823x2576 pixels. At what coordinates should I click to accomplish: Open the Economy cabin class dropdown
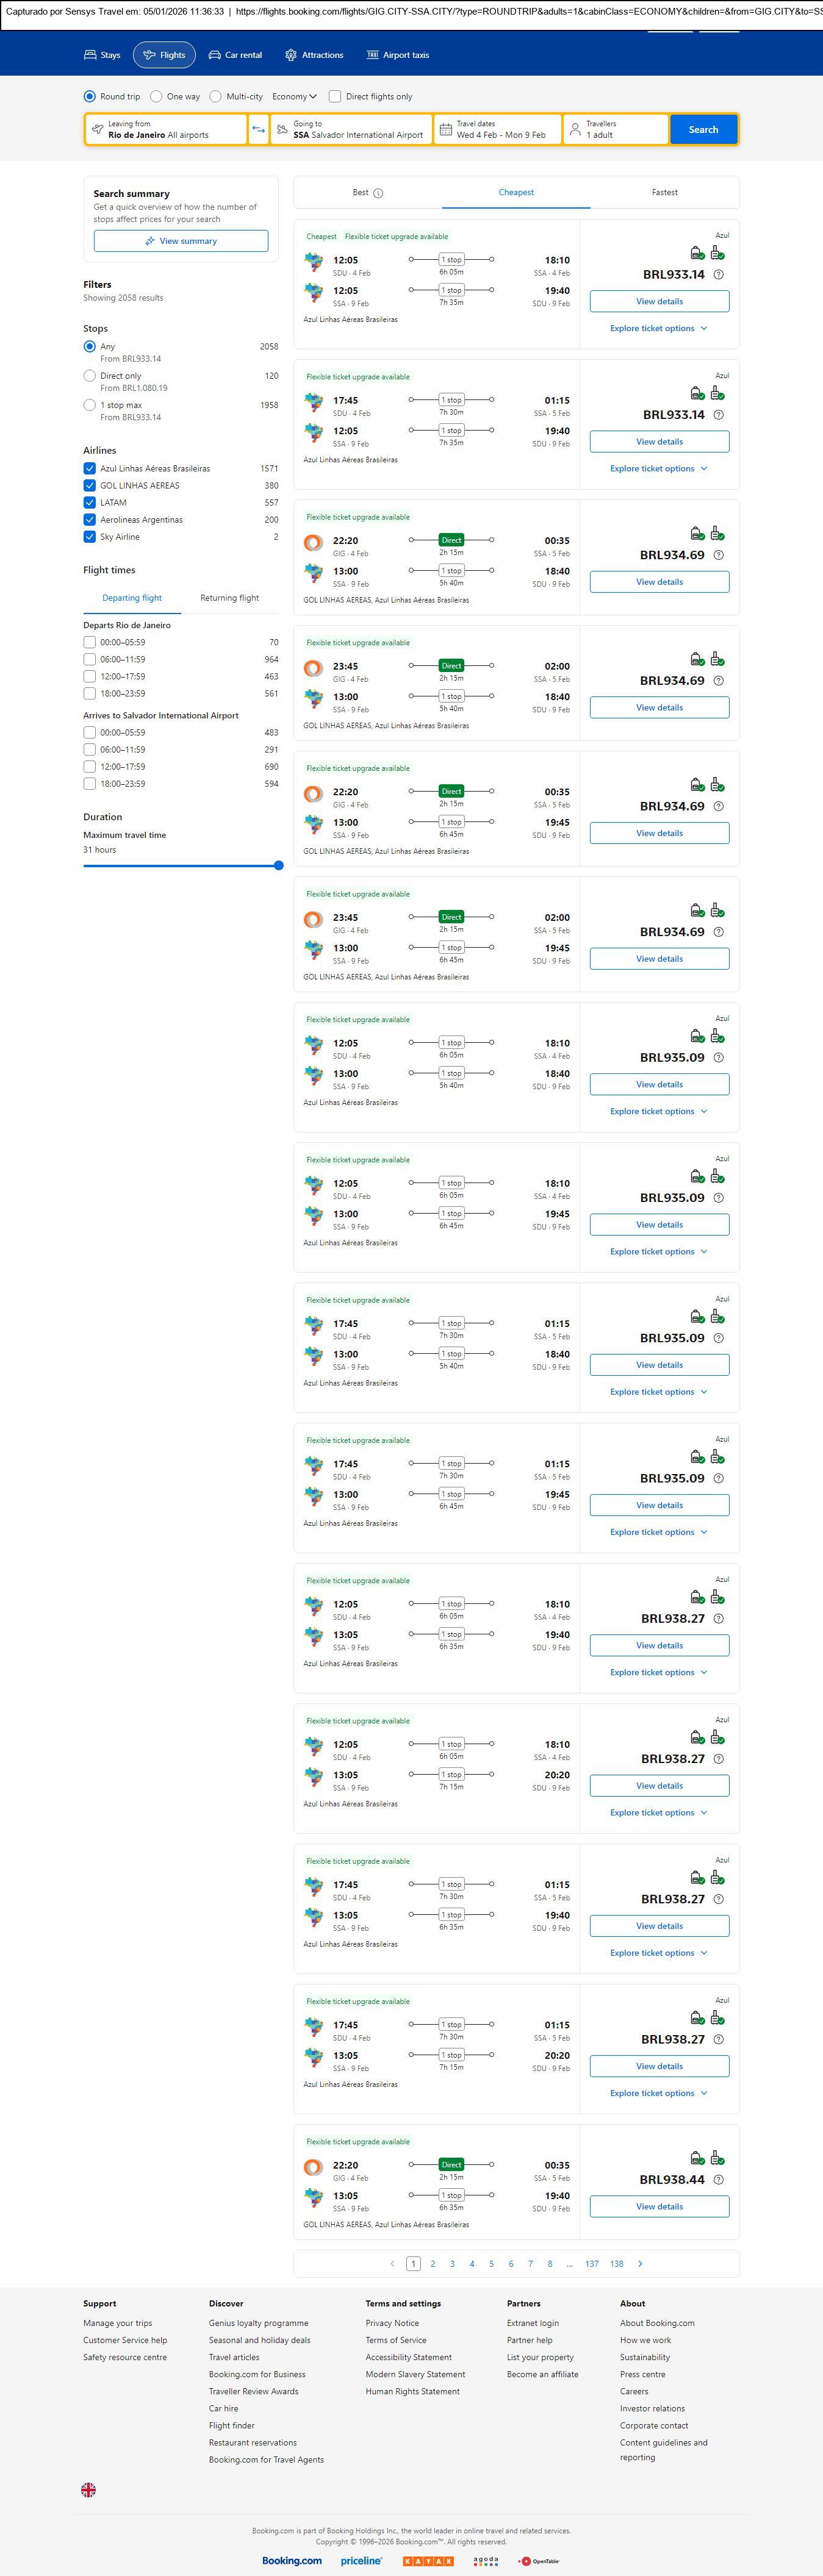294,97
